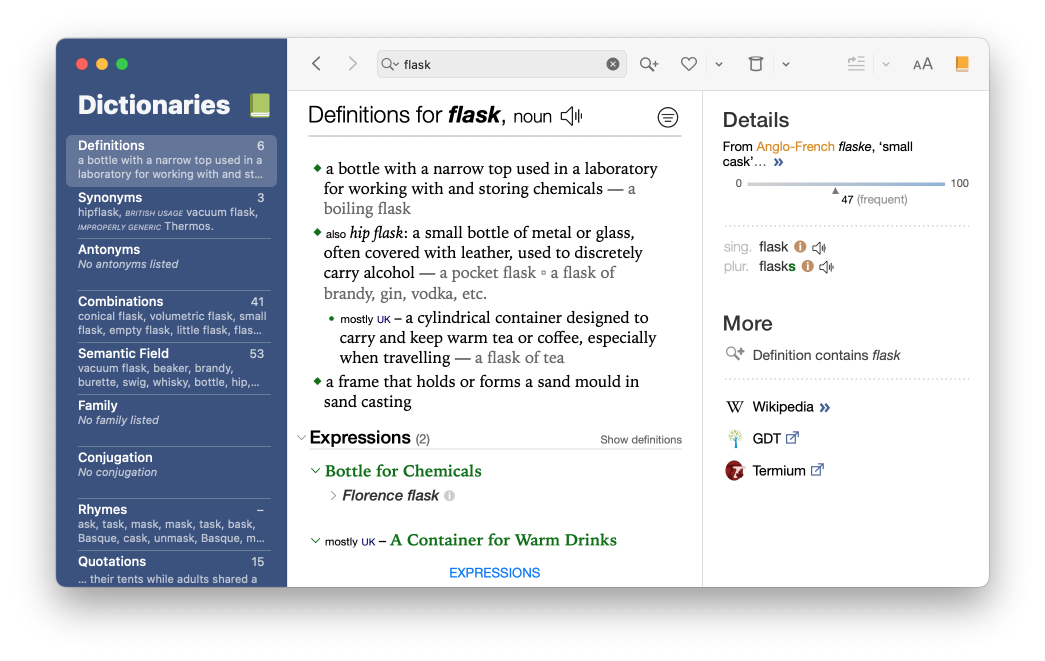Viewport: 1045px width, 661px height.
Task: Collapse the Expressions section
Action: tap(301, 438)
